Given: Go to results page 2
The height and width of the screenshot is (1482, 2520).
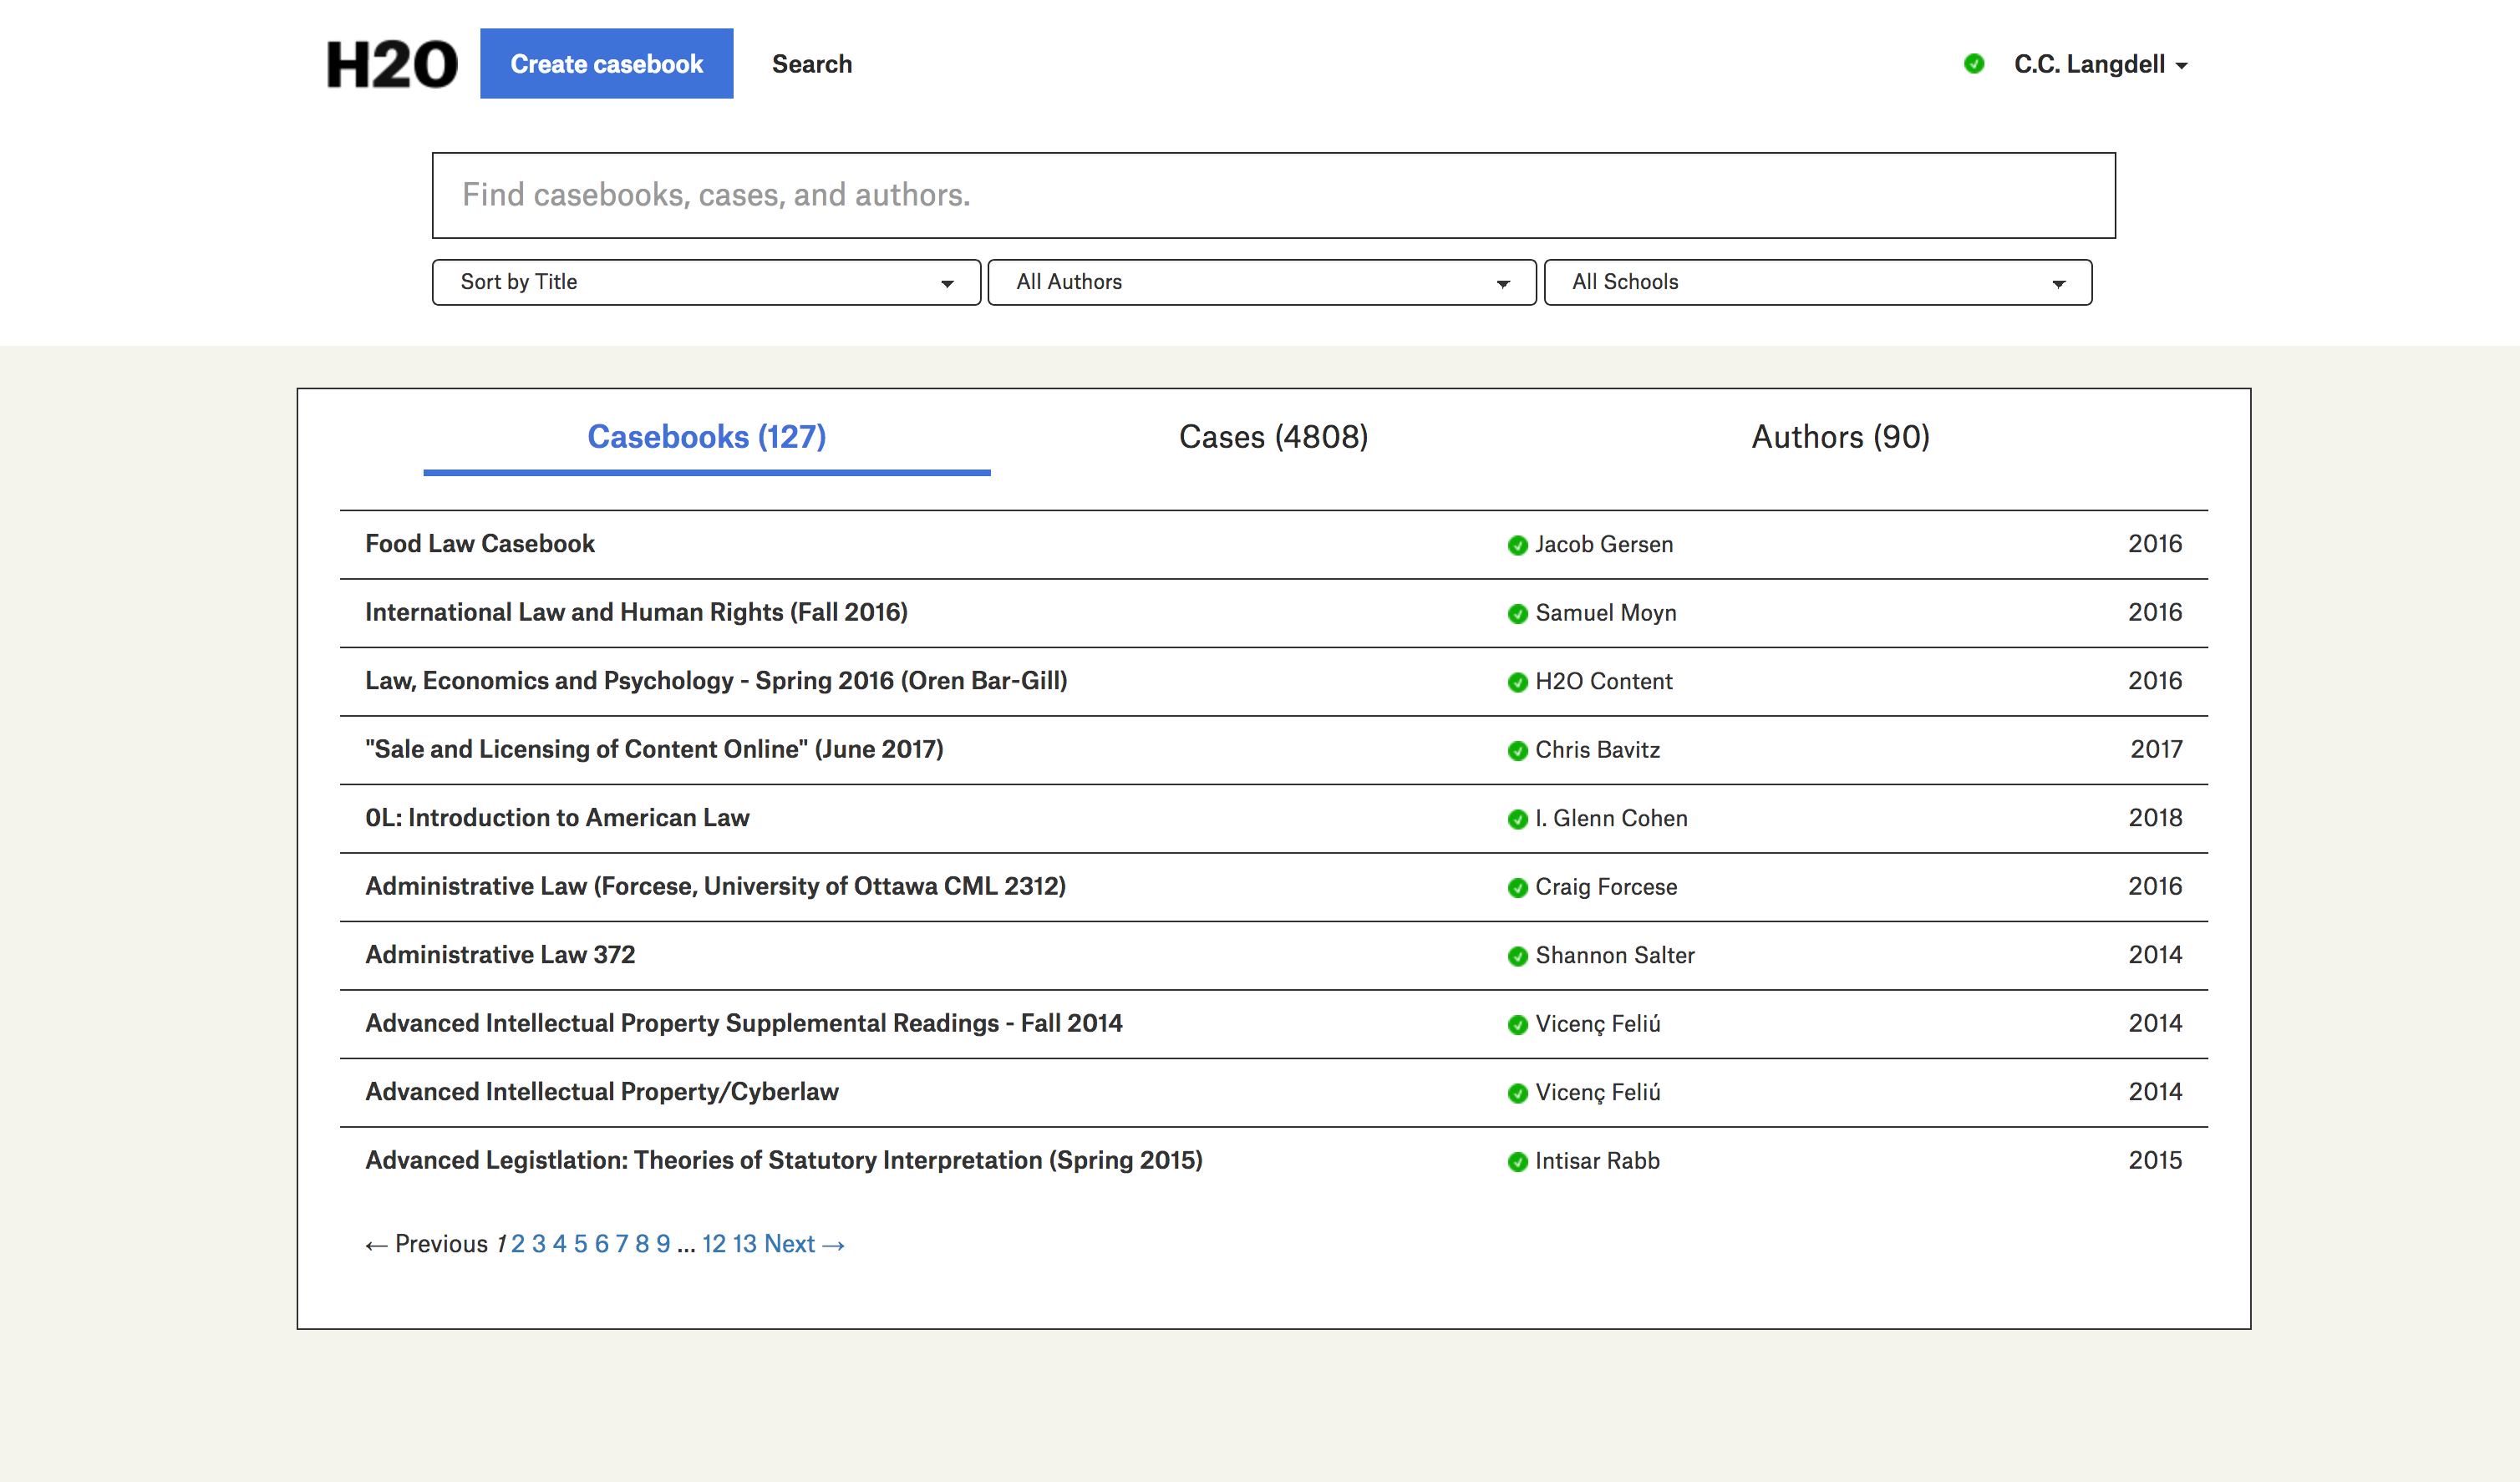Looking at the screenshot, I should [x=518, y=1244].
